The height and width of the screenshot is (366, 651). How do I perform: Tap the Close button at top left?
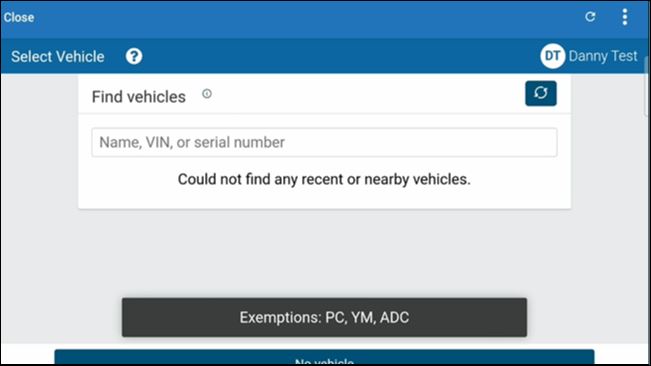19,17
